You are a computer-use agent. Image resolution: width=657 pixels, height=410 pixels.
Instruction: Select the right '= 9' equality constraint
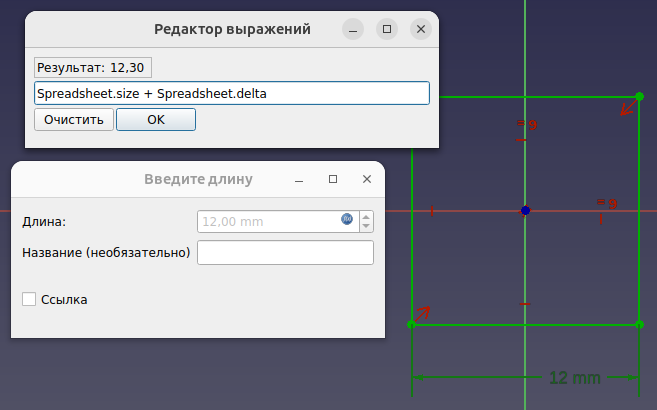pyautogui.click(x=607, y=204)
